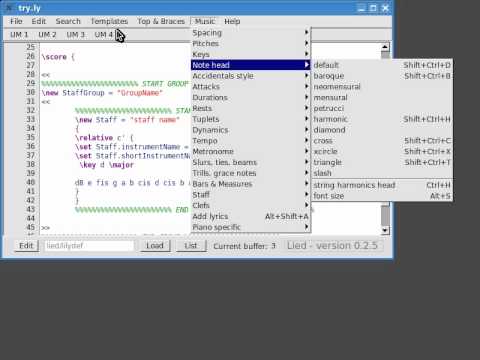
Task: Click the UM 2 toolbar button
Action: [x=47, y=35]
